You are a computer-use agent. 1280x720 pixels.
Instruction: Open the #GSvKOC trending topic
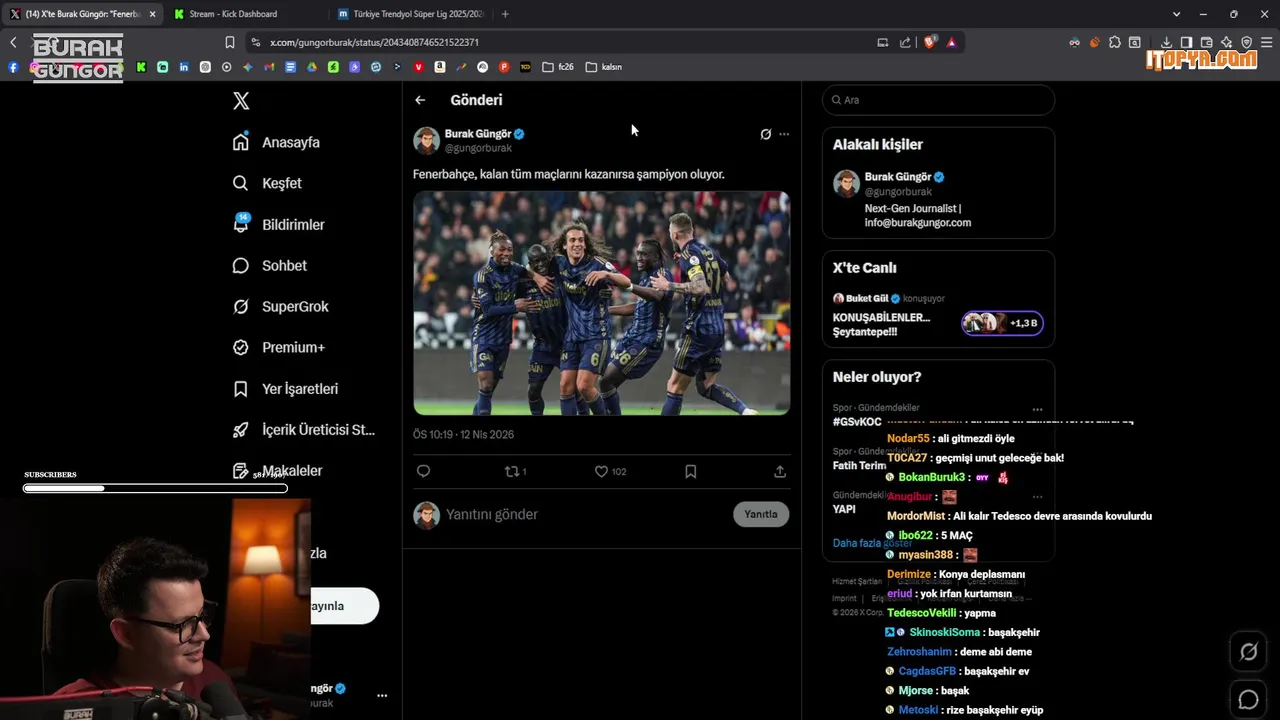click(857, 422)
